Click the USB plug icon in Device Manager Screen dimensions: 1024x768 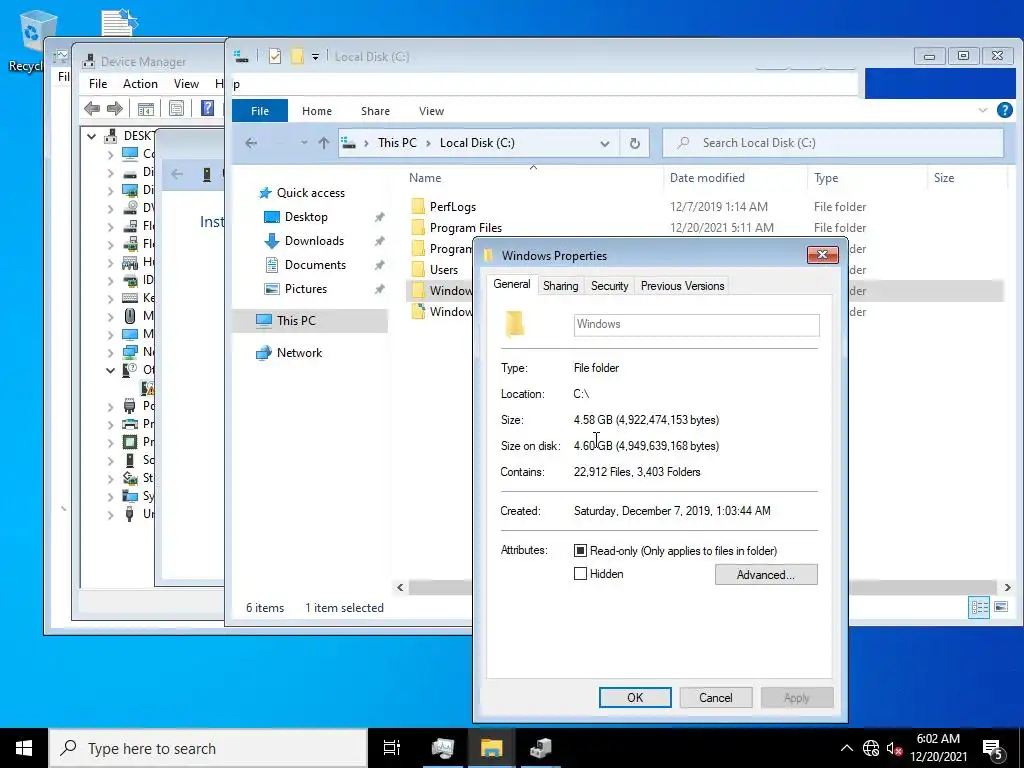(130, 514)
